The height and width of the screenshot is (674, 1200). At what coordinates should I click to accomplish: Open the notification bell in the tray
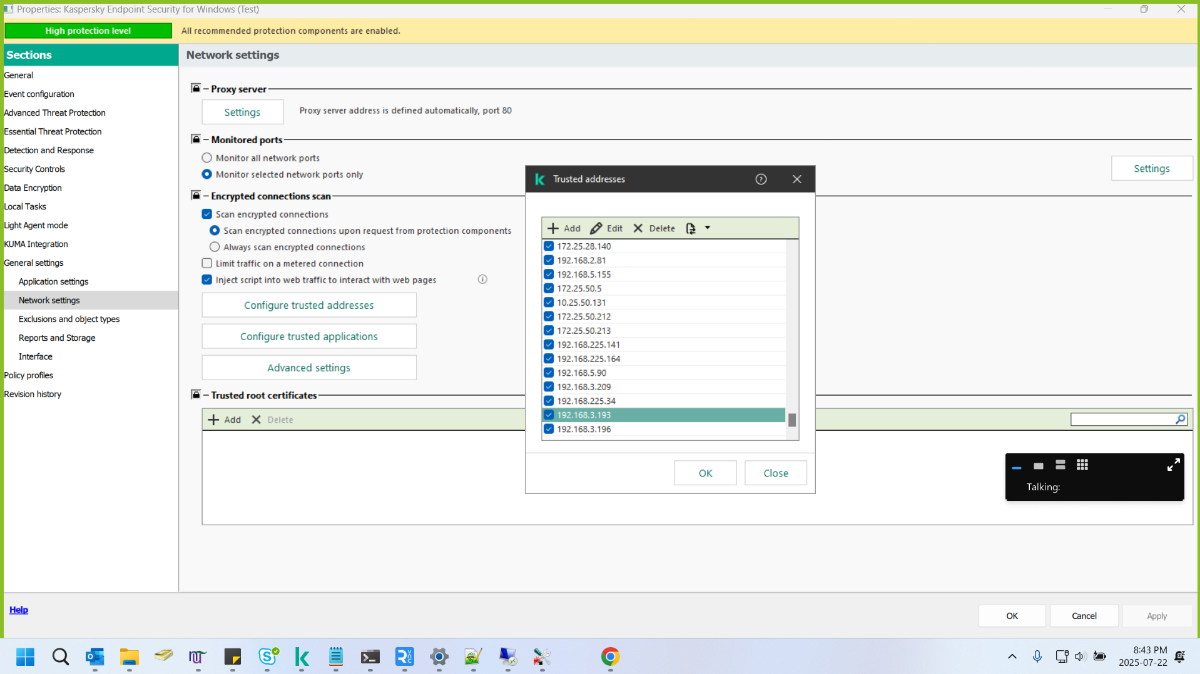click(1180, 657)
